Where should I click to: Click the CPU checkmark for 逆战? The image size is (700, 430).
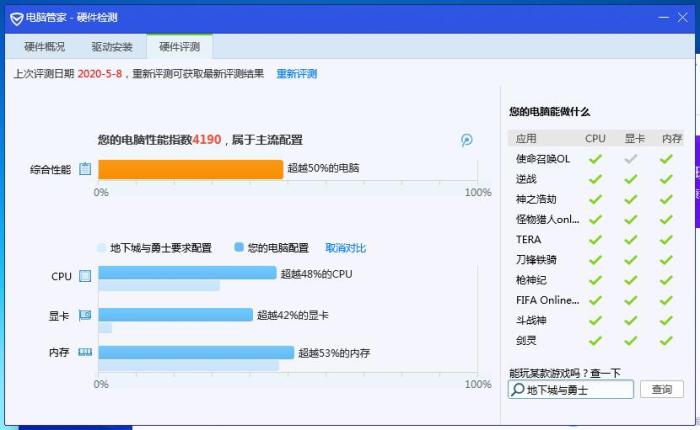pos(595,179)
